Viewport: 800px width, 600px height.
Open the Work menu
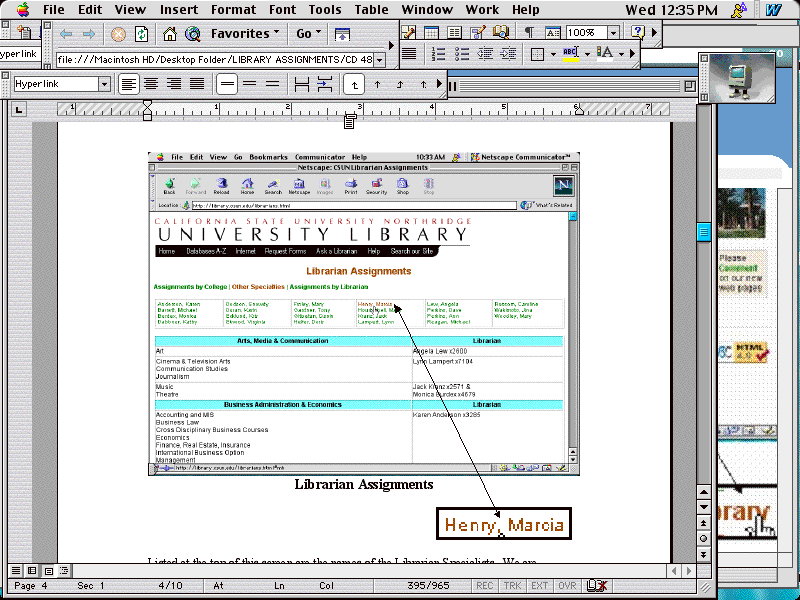[482, 10]
